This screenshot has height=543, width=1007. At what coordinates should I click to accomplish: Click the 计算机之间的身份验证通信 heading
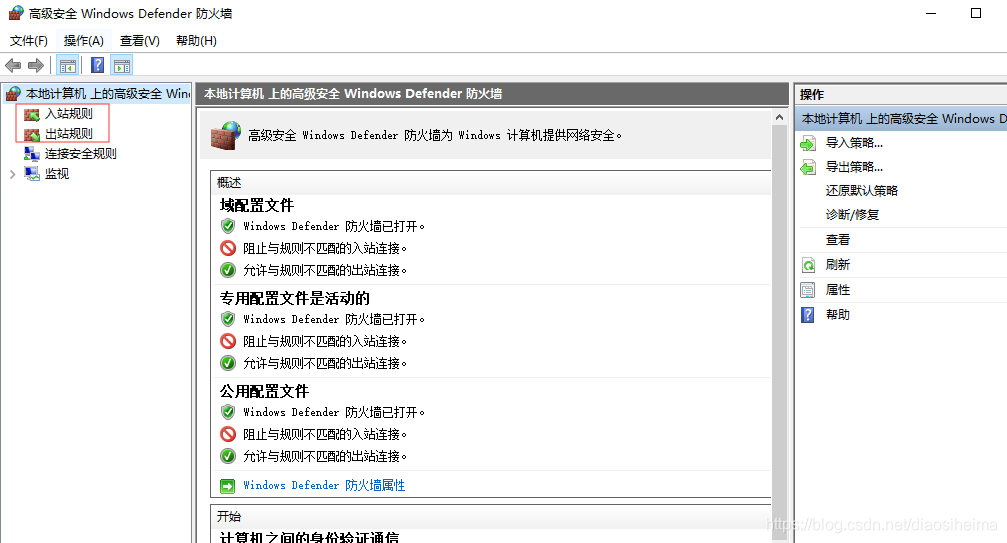tap(309, 537)
